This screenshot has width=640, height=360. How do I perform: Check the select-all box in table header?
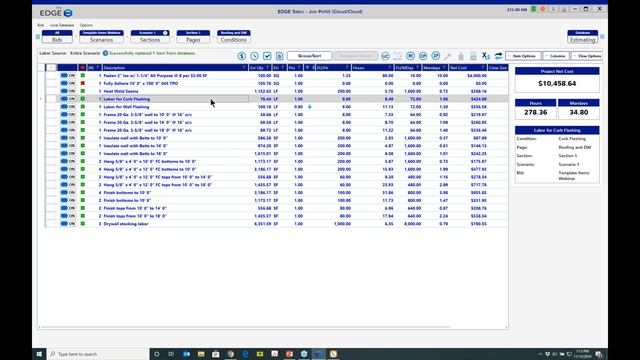coord(51,68)
